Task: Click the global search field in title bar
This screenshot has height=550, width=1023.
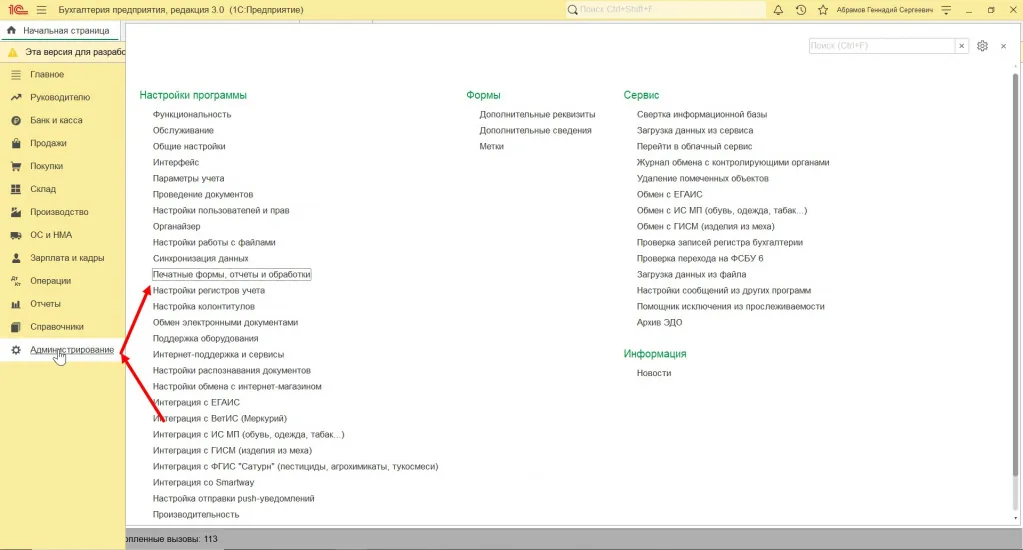Action: point(665,10)
